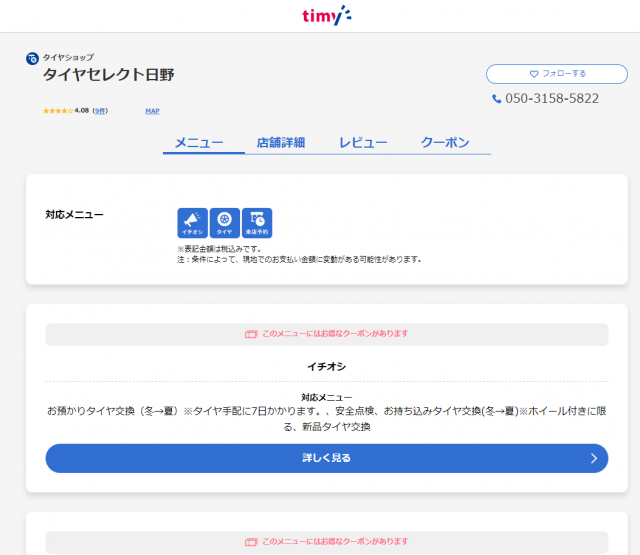The width and height of the screenshot is (640, 555).
Task: Click the star rating icons
Action: tap(57, 111)
